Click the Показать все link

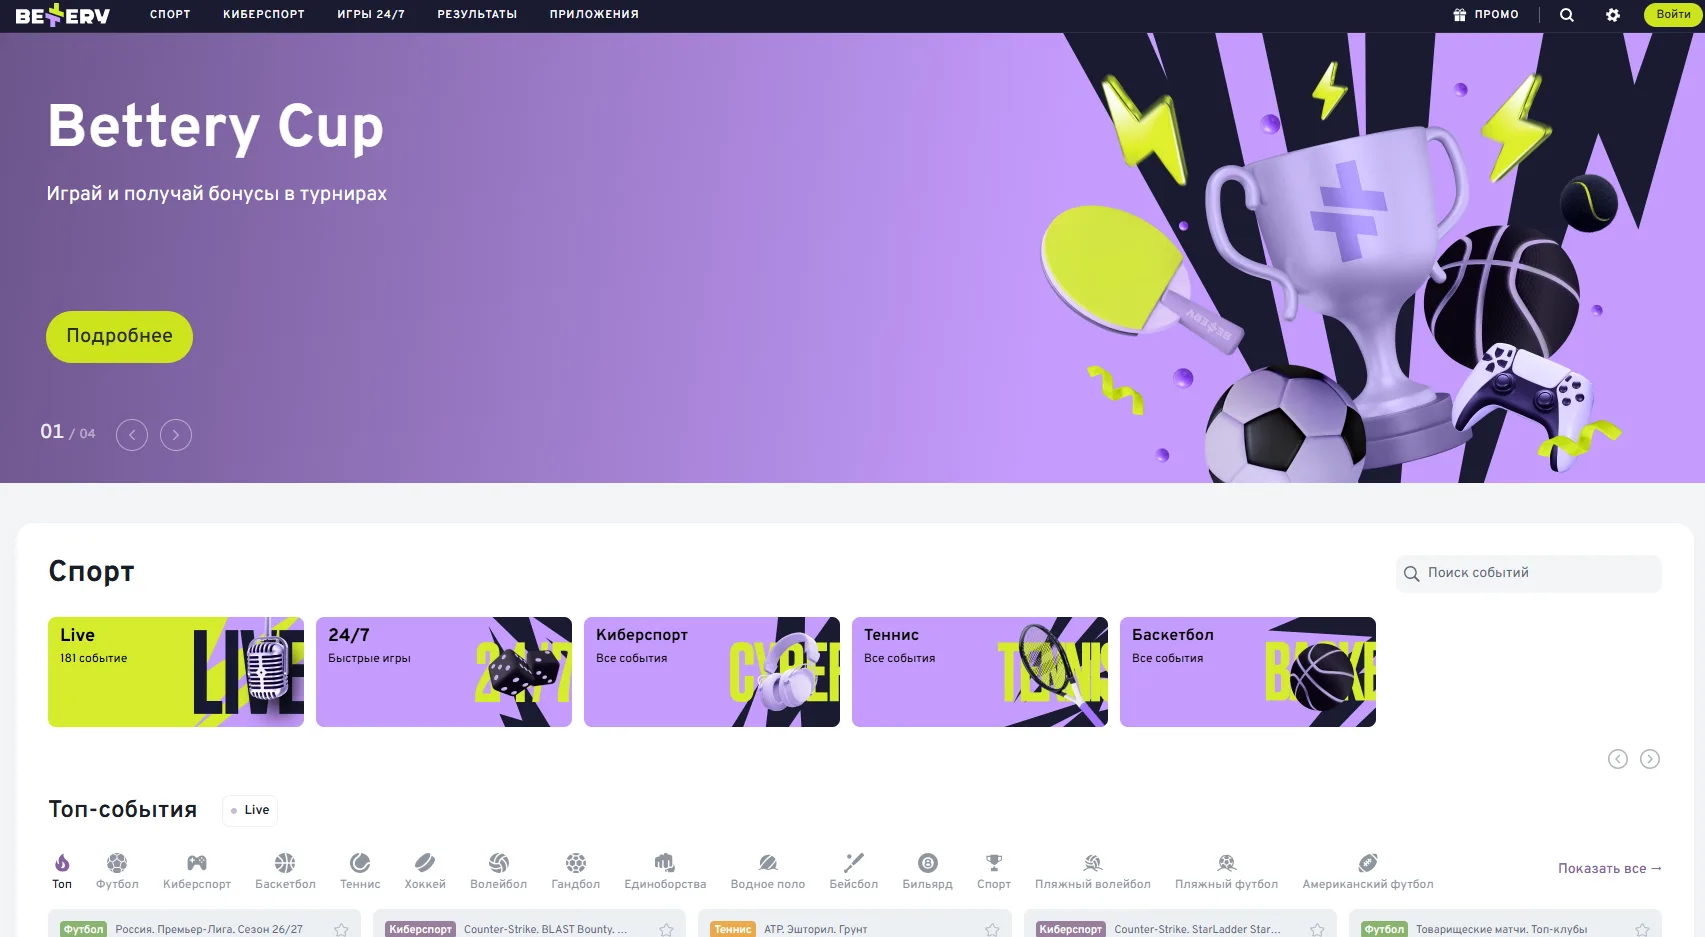point(1610,868)
